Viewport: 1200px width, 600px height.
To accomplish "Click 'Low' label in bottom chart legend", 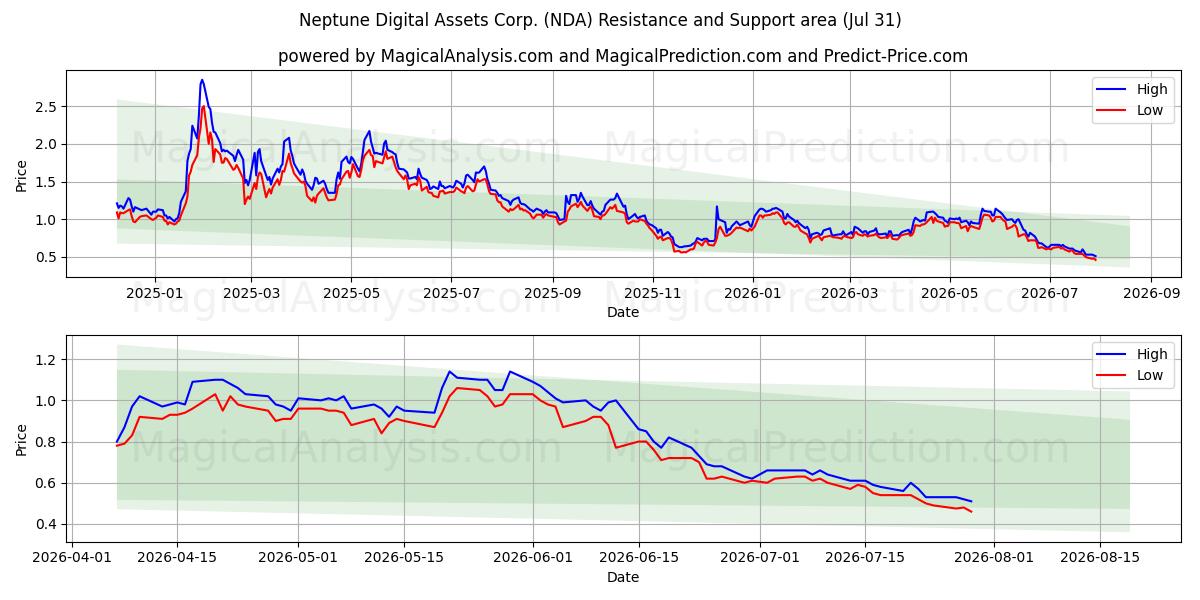I will 1150,375.
